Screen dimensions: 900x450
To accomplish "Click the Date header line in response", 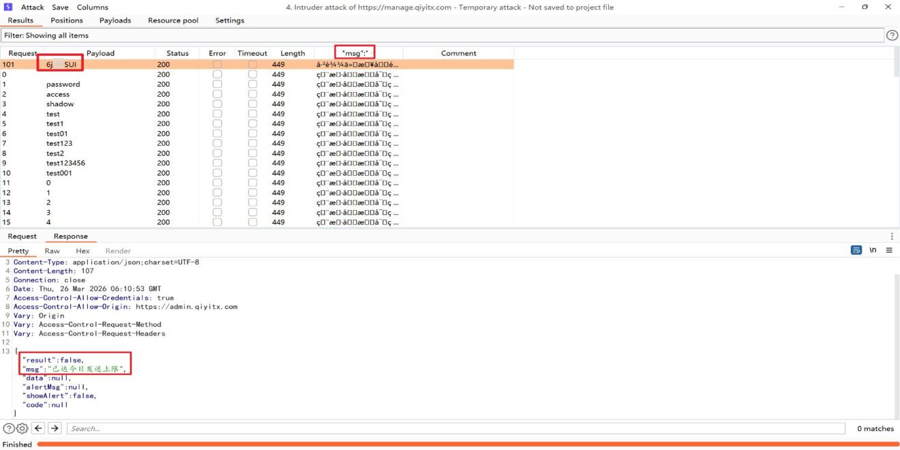I will tap(87, 289).
